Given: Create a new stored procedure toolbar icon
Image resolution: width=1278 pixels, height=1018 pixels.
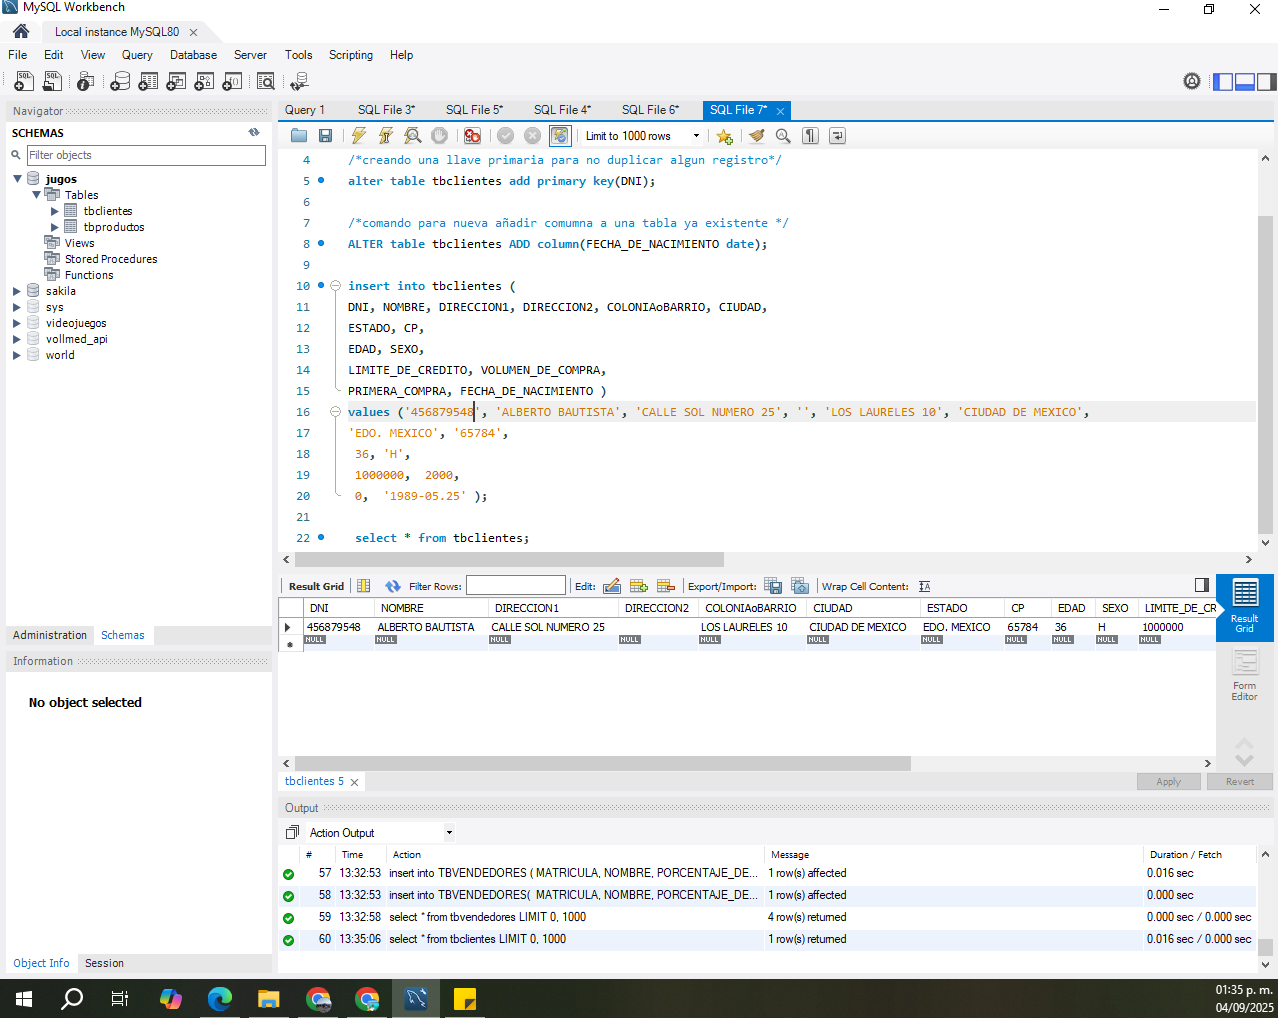Looking at the screenshot, I should click(x=204, y=82).
